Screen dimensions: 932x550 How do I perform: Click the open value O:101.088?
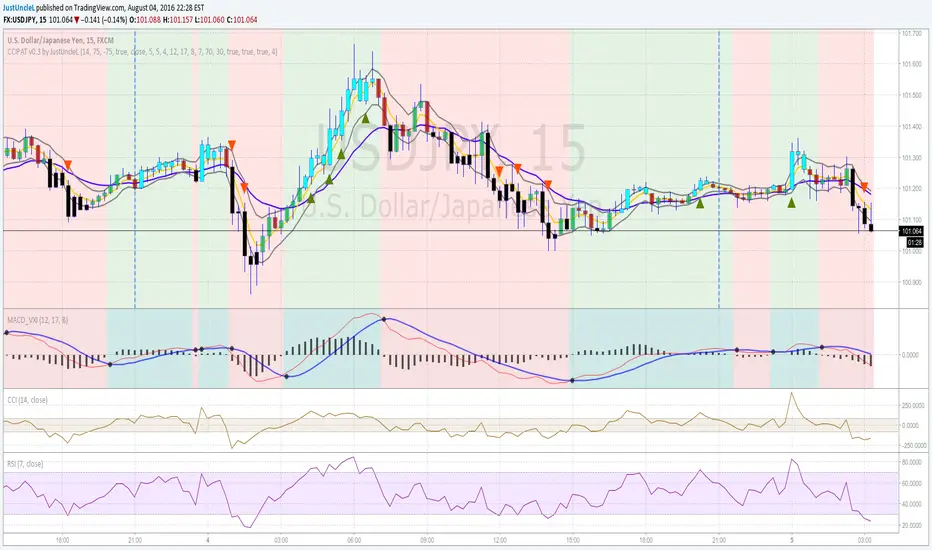tap(144, 20)
